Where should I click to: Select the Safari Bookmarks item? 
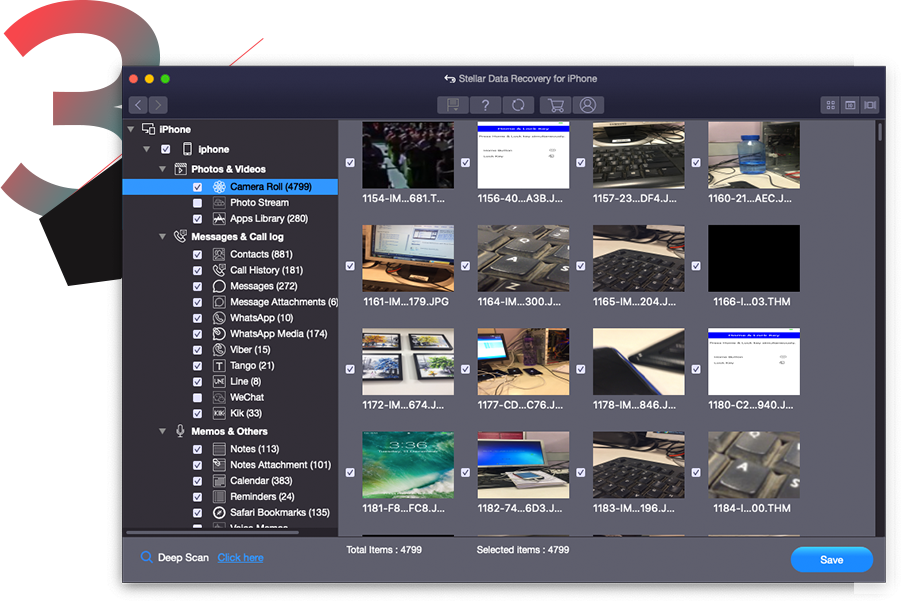click(x=270, y=511)
